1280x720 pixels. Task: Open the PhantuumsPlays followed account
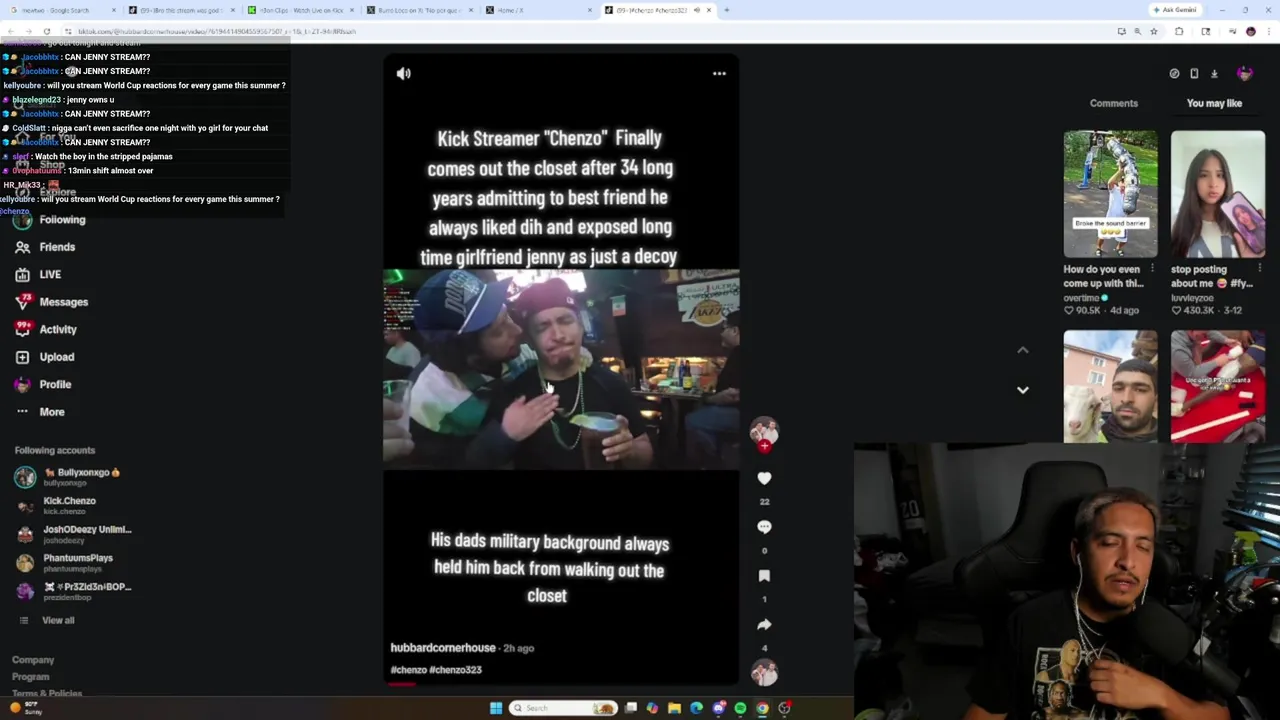coord(64,562)
